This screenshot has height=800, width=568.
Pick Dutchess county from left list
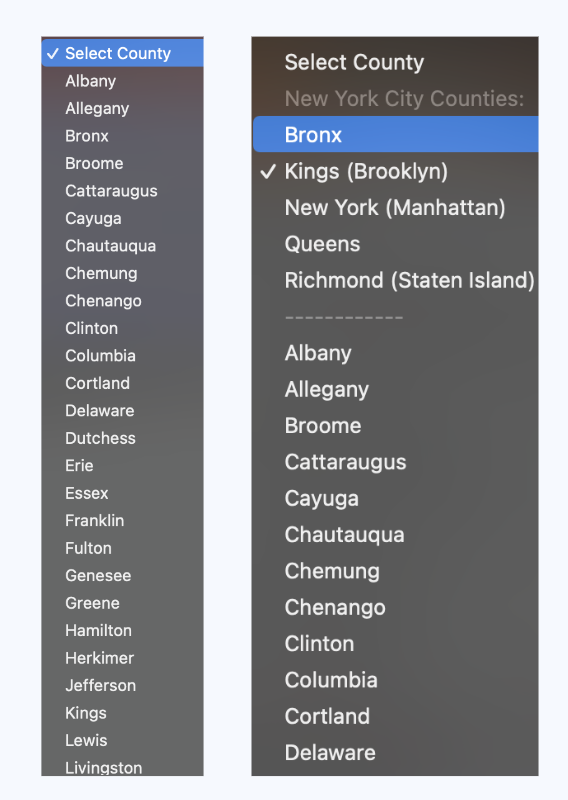coord(122,438)
